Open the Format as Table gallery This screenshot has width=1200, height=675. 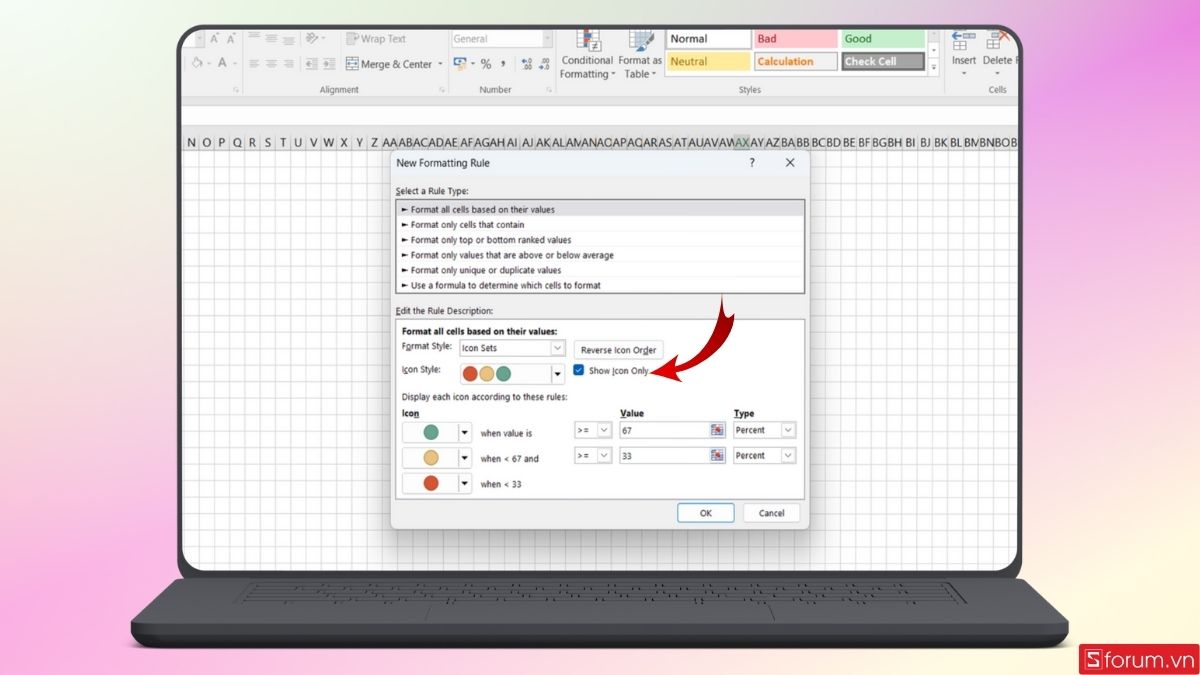click(640, 55)
